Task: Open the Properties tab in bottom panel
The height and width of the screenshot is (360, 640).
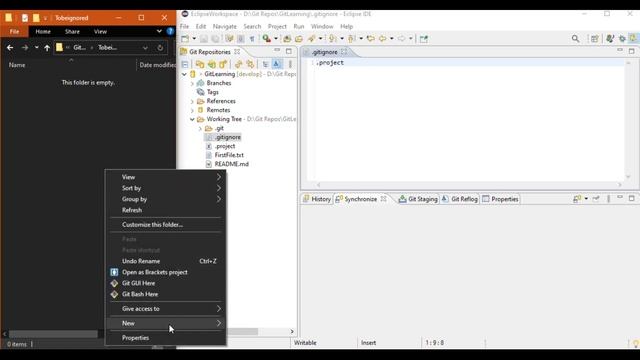Action: pos(500,199)
